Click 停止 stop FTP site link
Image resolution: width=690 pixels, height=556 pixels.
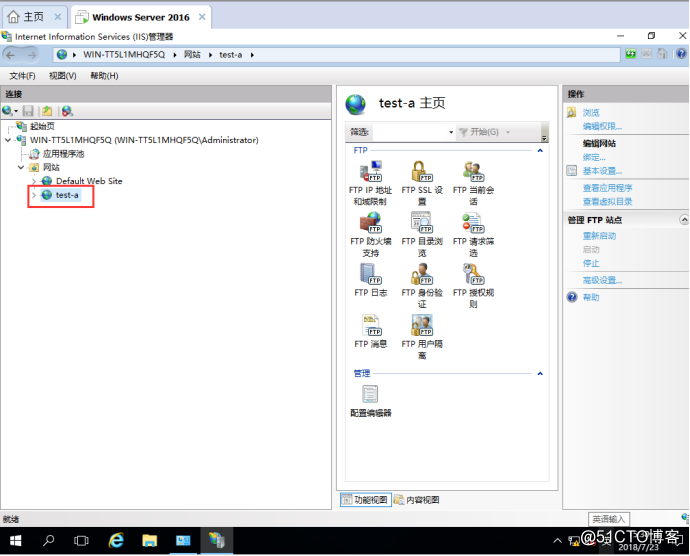(x=591, y=263)
